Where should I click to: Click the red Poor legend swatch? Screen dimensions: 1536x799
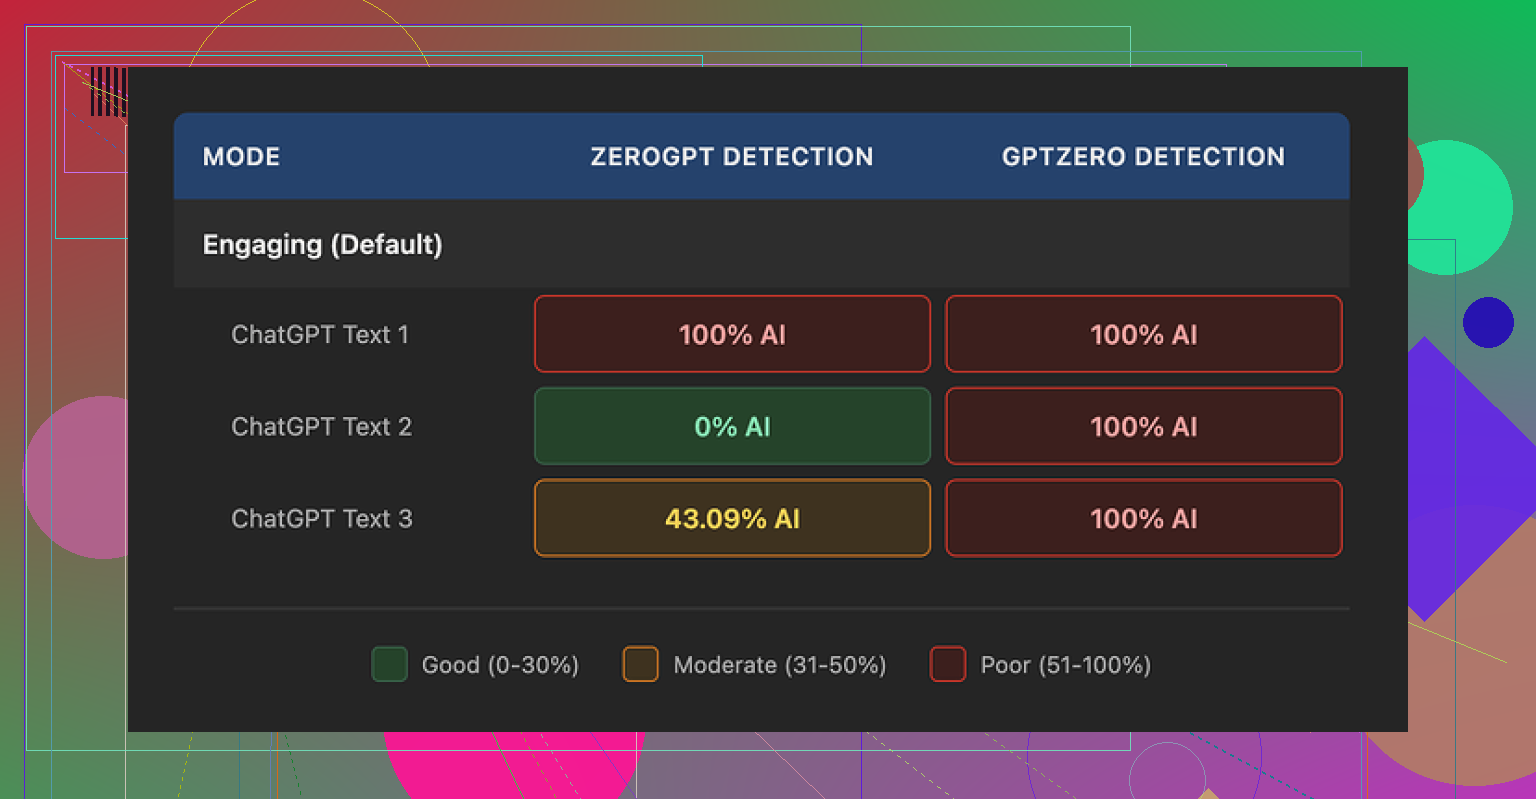[947, 664]
